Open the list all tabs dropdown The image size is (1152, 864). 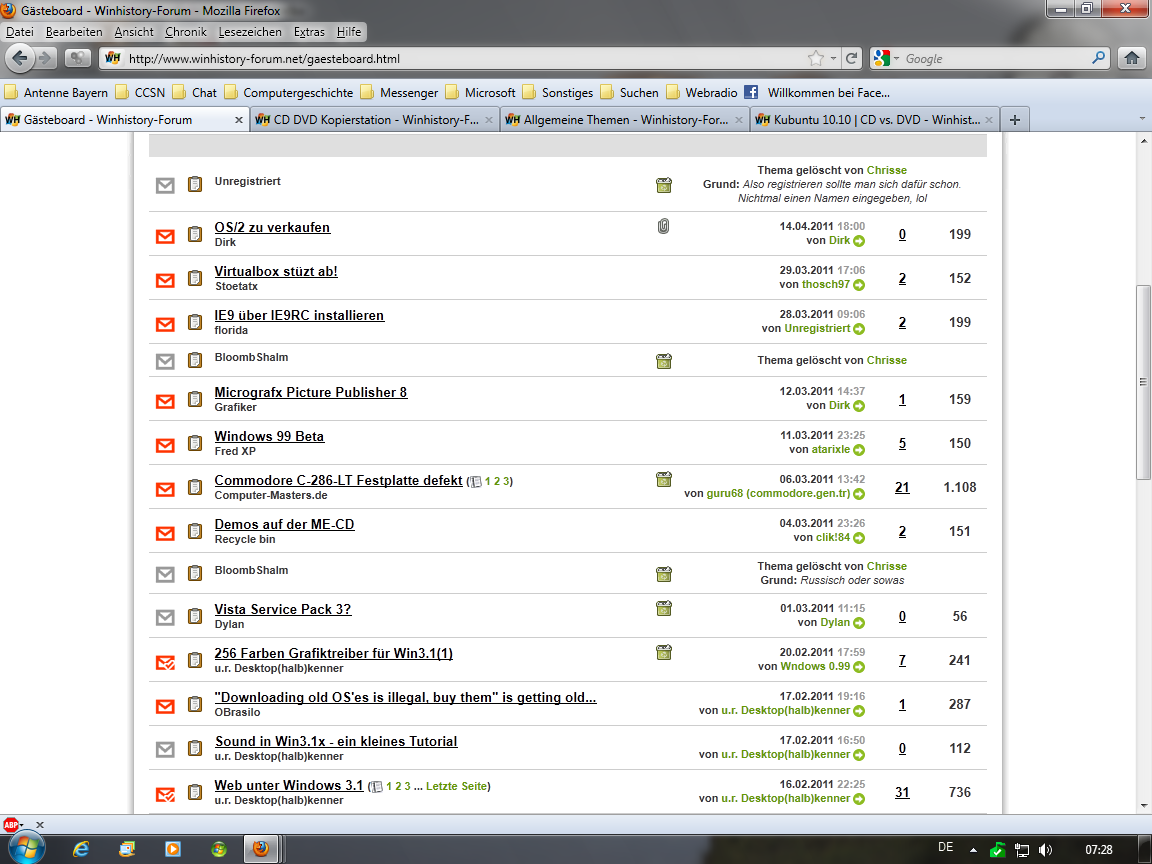1141,120
